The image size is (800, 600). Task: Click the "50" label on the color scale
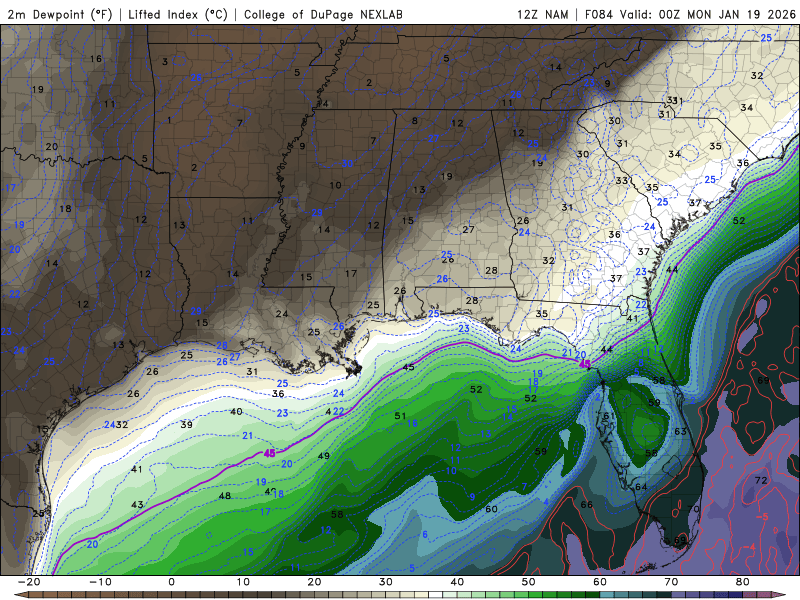point(529,582)
